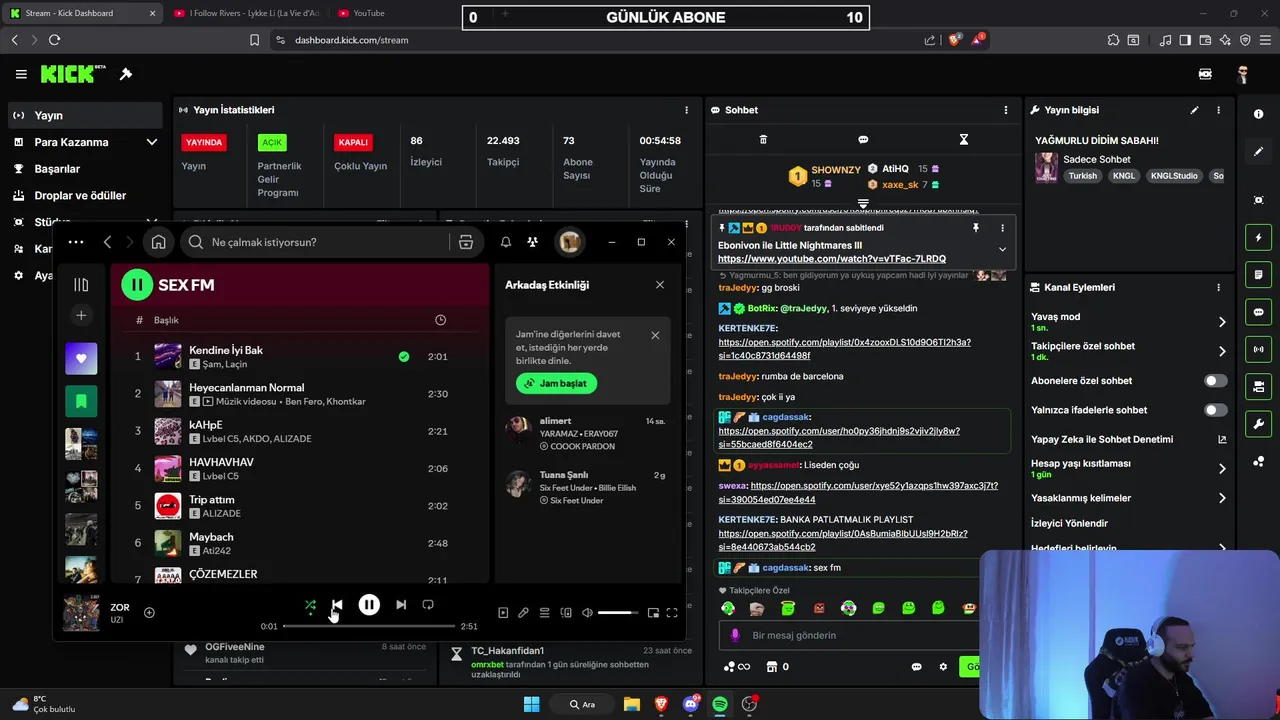Click the speech bubble icon in Sohbet toolbar
Image resolution: width=1280 pixels, height=720 pixels.
point(863,140)
